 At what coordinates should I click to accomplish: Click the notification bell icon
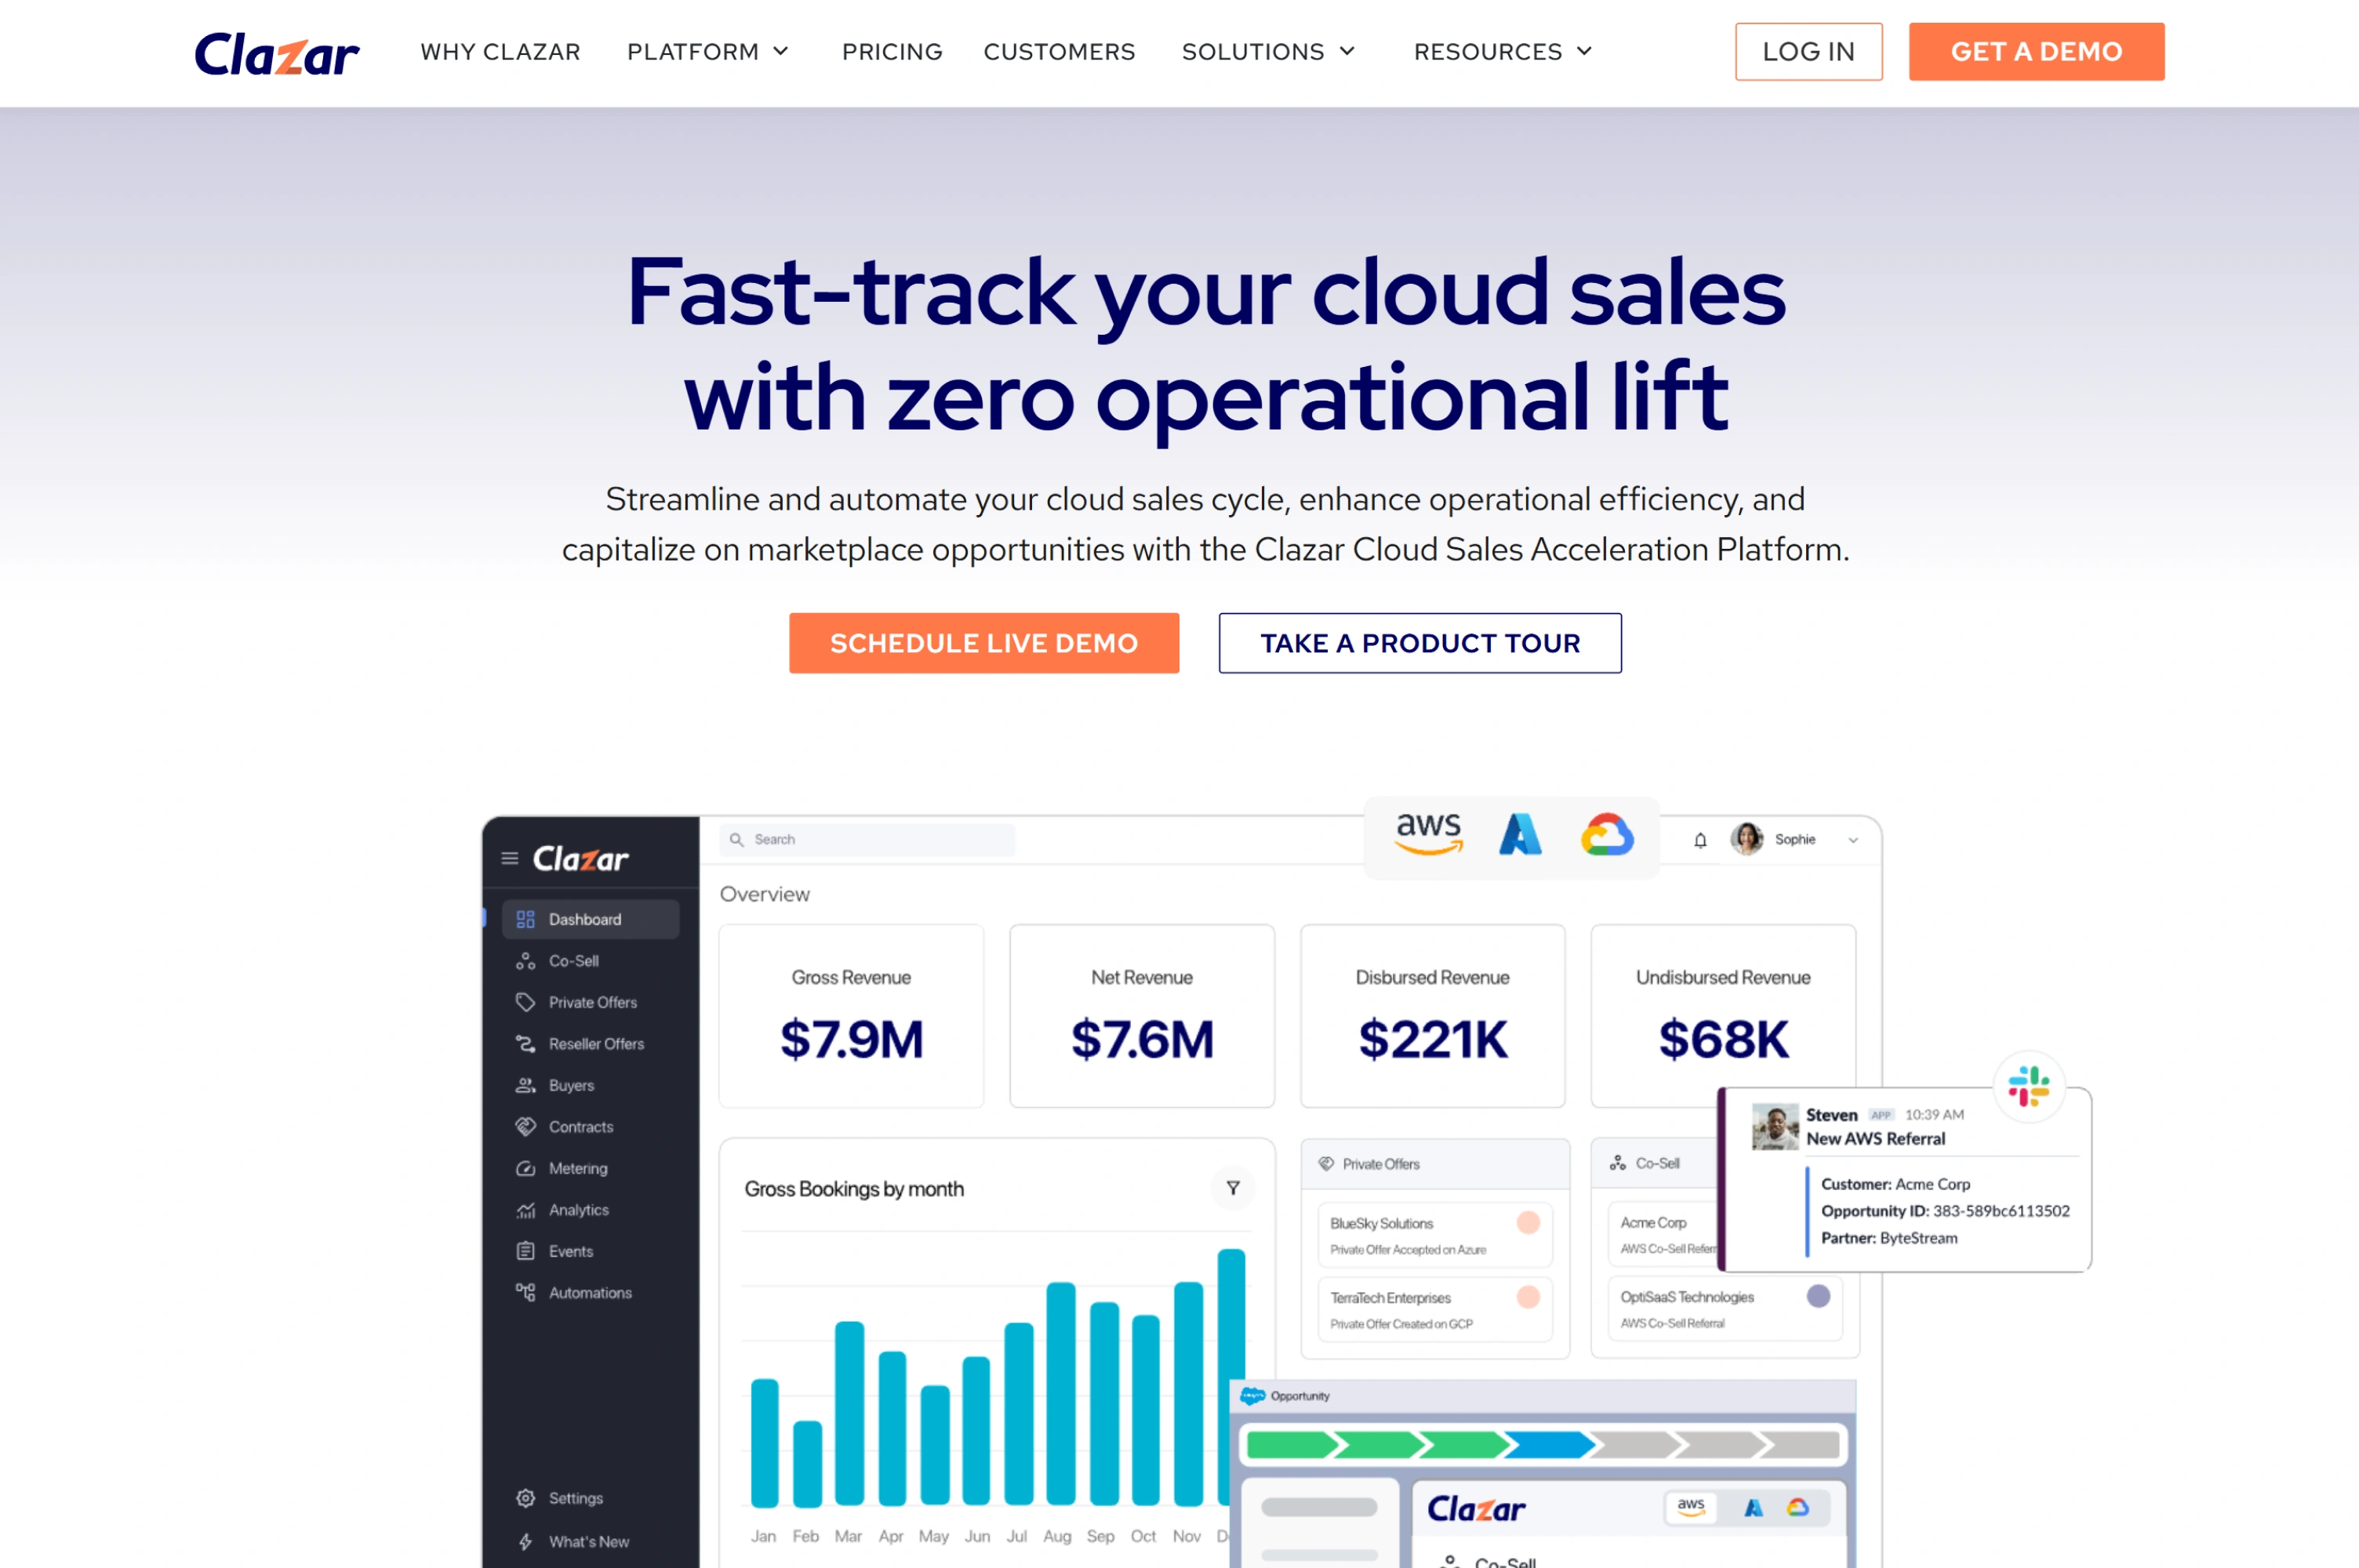(x=1700, y=840)
